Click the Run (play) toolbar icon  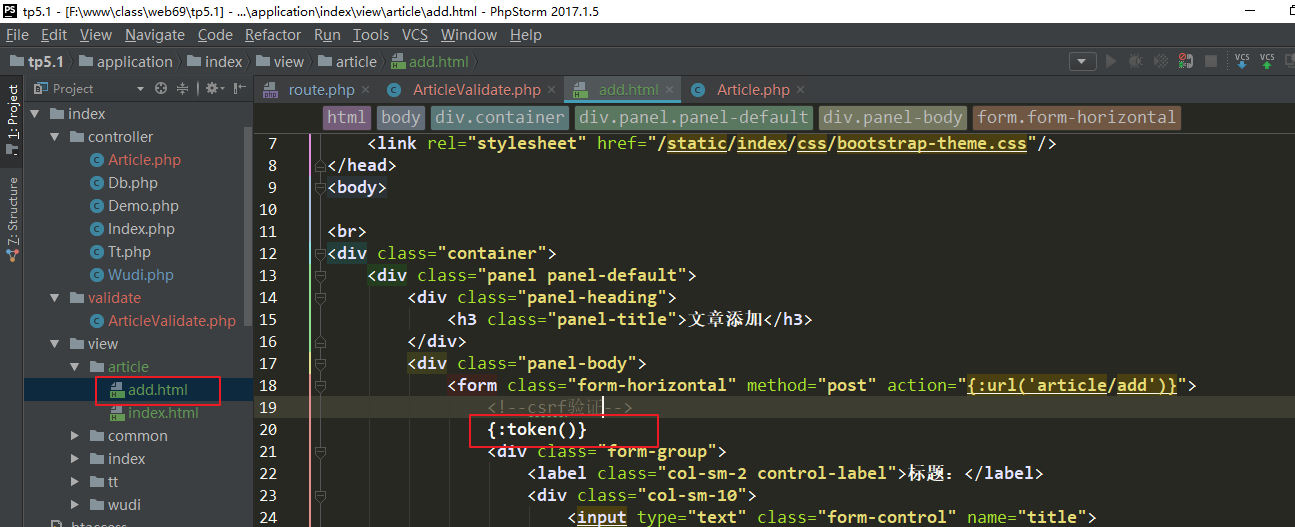point(1110,61)
